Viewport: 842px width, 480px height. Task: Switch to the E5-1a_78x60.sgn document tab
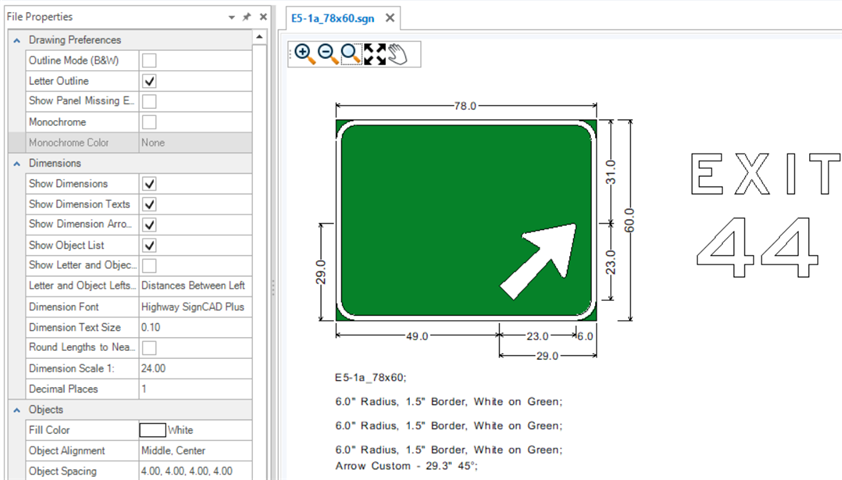tap(334, 19)
